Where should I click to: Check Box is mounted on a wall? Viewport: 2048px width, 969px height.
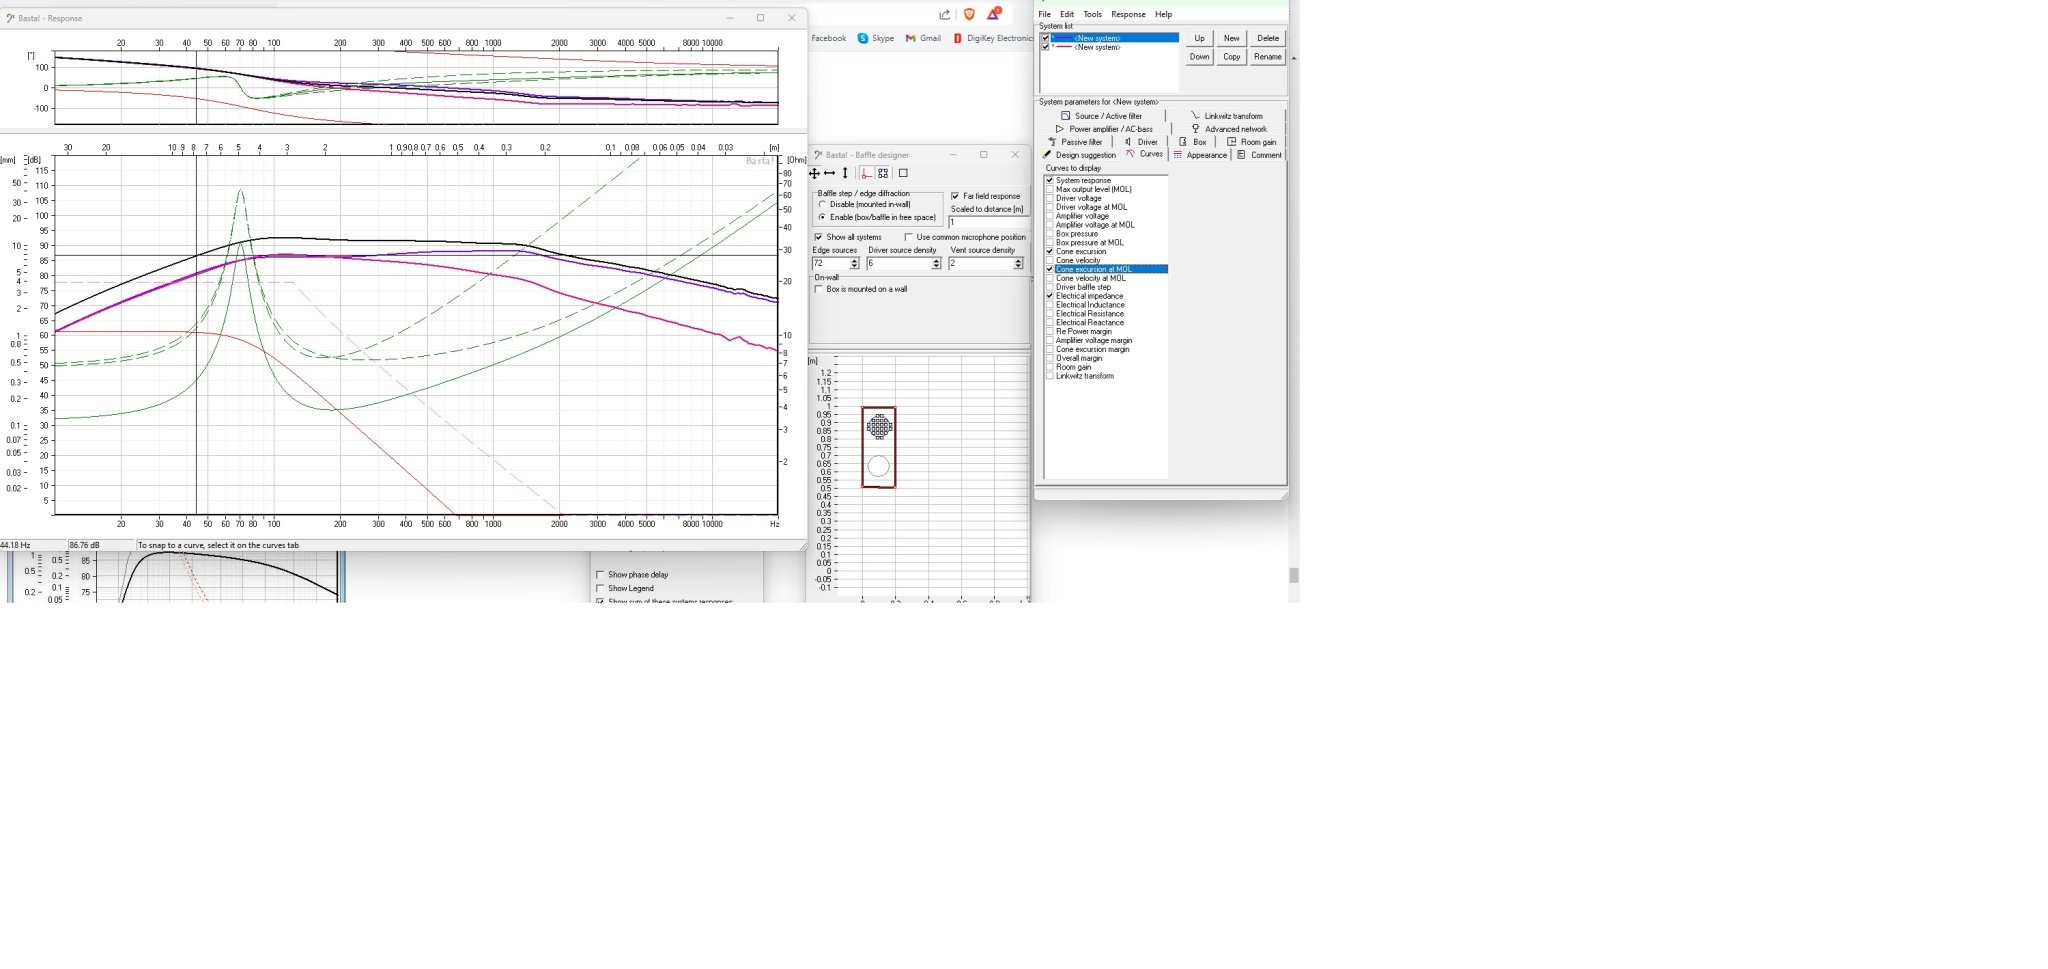click(x=818, y=289)
